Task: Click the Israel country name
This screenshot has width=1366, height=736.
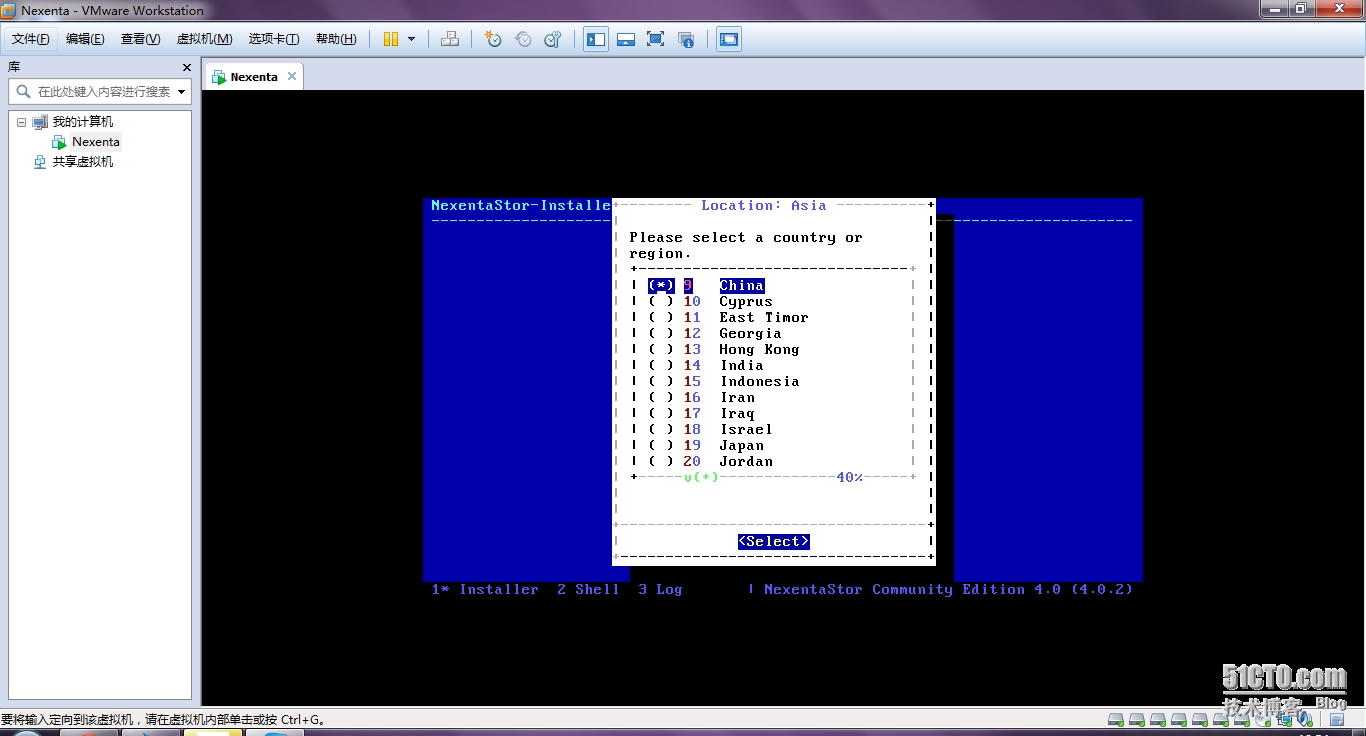Action: point(746,430)
